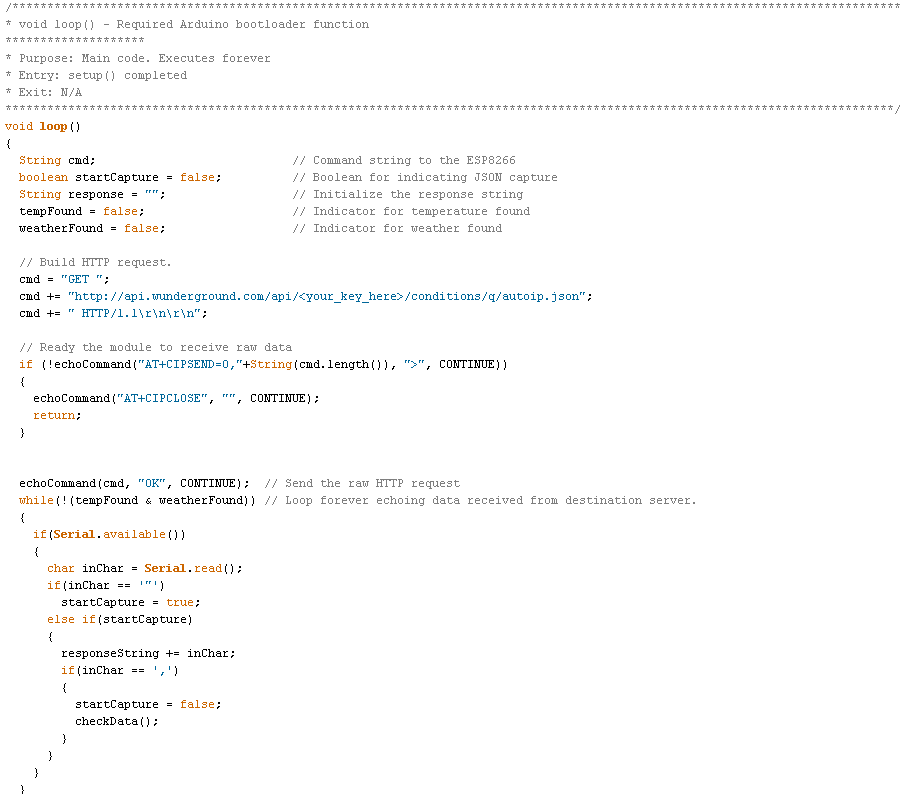Image resolution: width=906 pixels, height=794 pixels.
Task: Click the "return;" statement
Action: (57, 415)
